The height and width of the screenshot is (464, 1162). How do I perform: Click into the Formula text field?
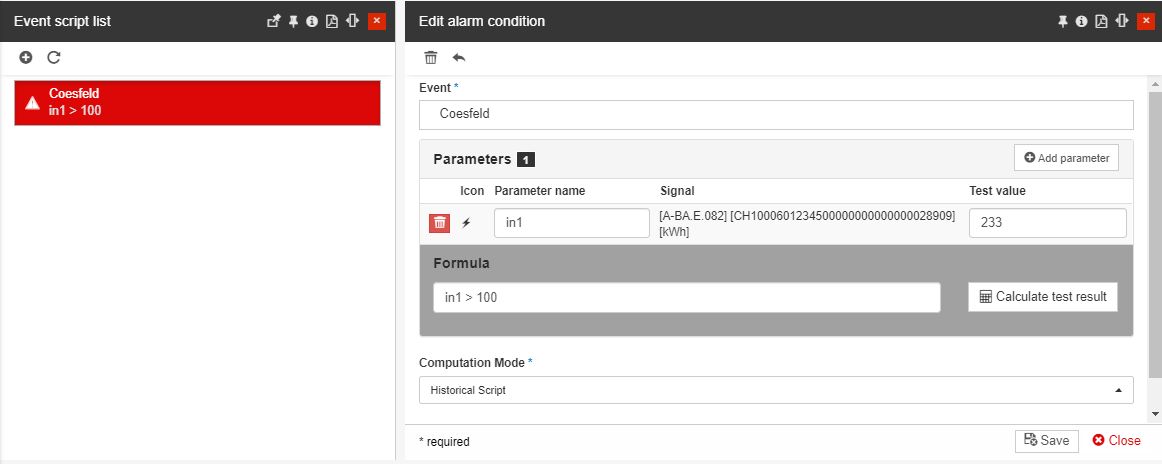pyautogui.click(x=686, y=298)
